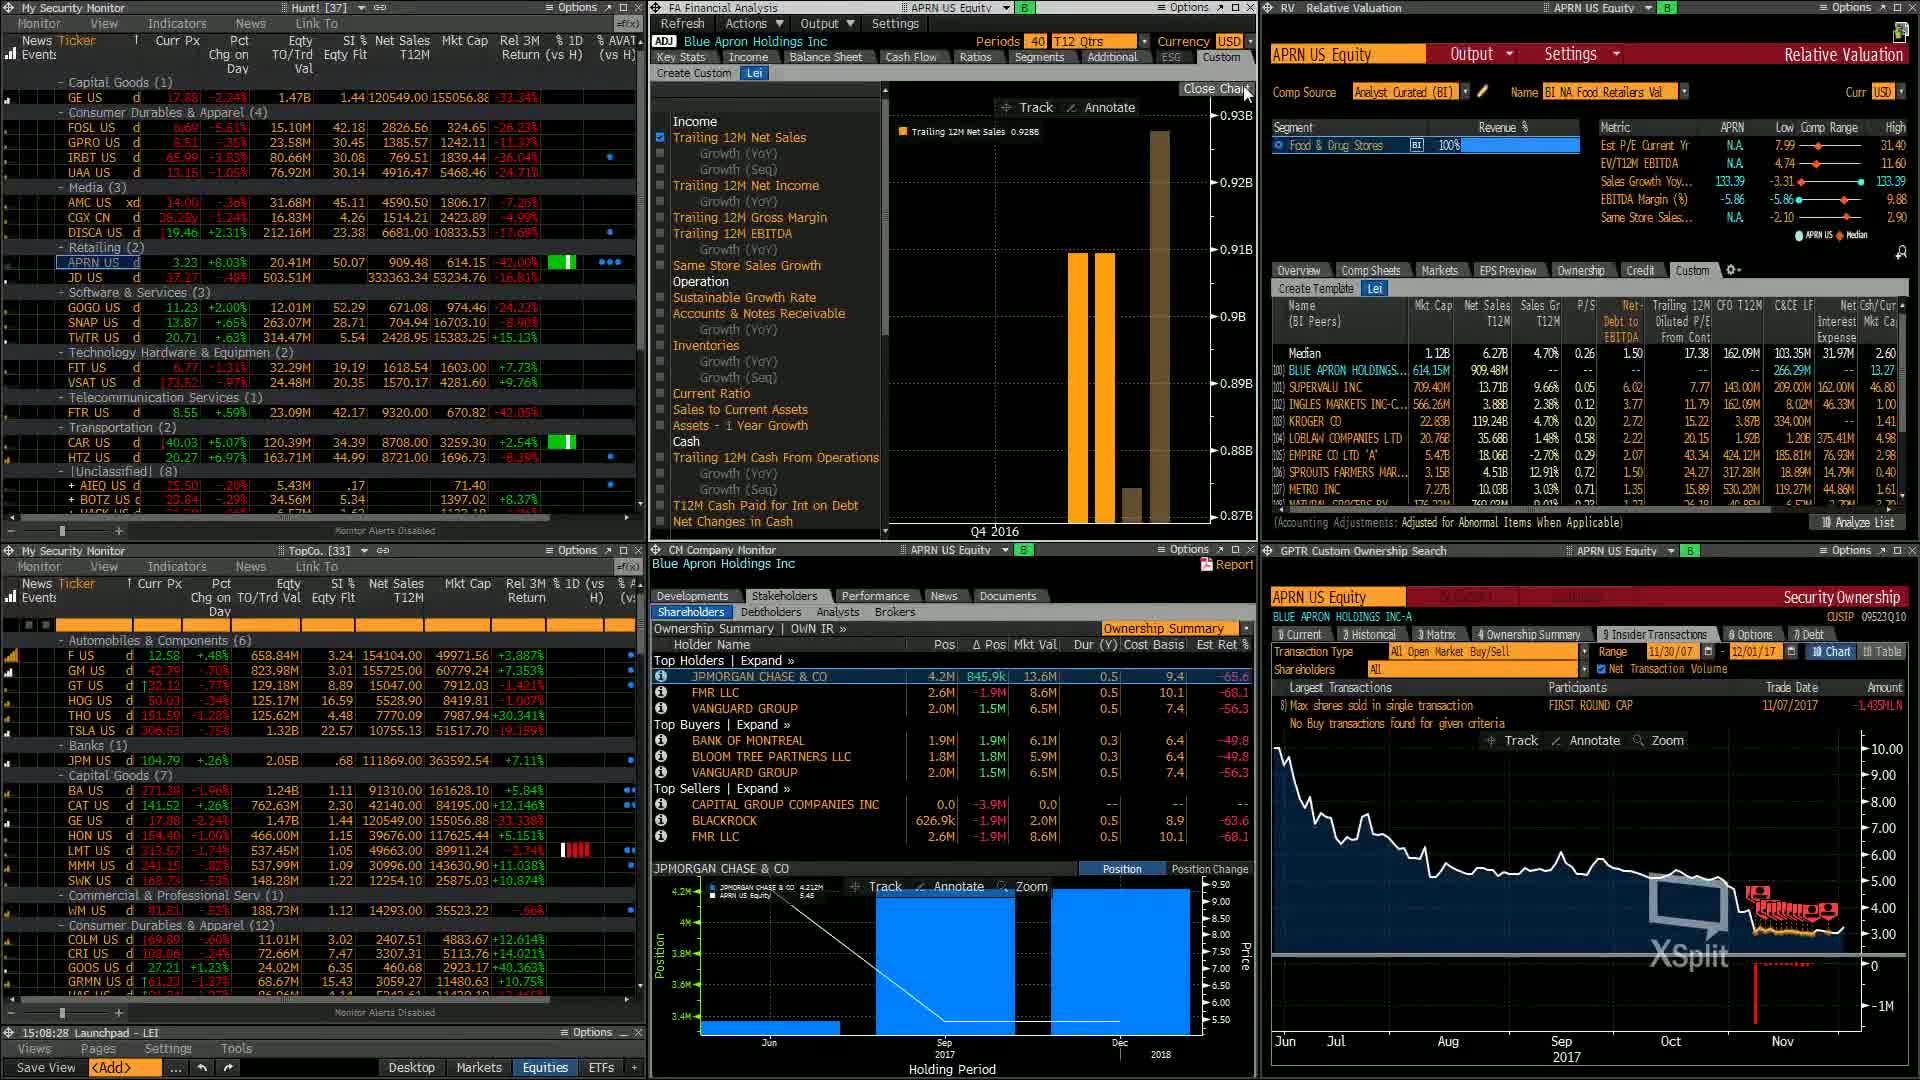The width and height of the screenshot is (1920, 1080).
Task: Adjust the zoom slider under Hunt monitor
Action: click(62, 531)
